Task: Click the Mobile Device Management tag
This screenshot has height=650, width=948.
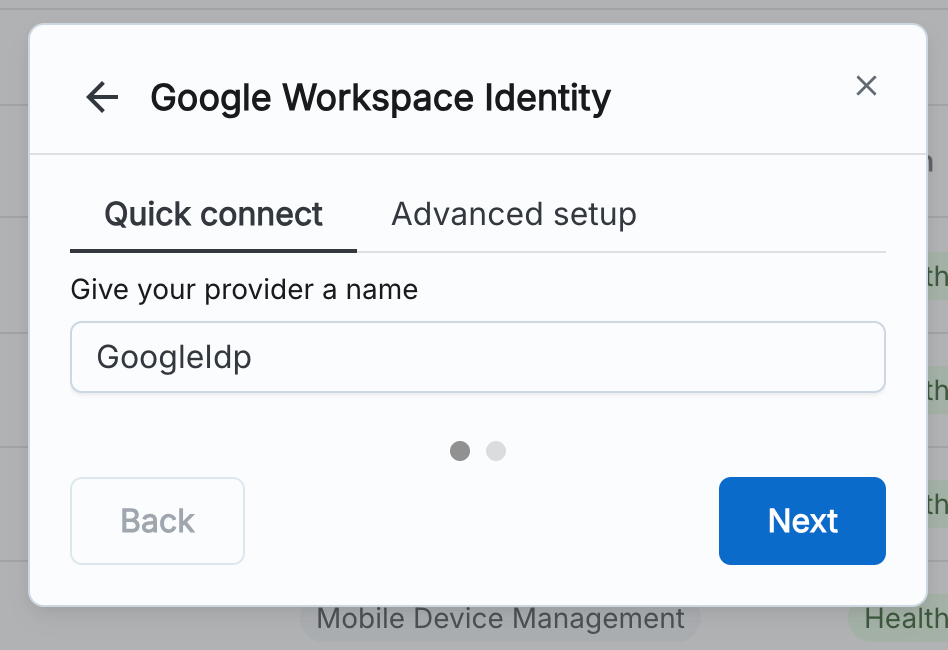Action: pyautogui.click(x=500, y=620)
